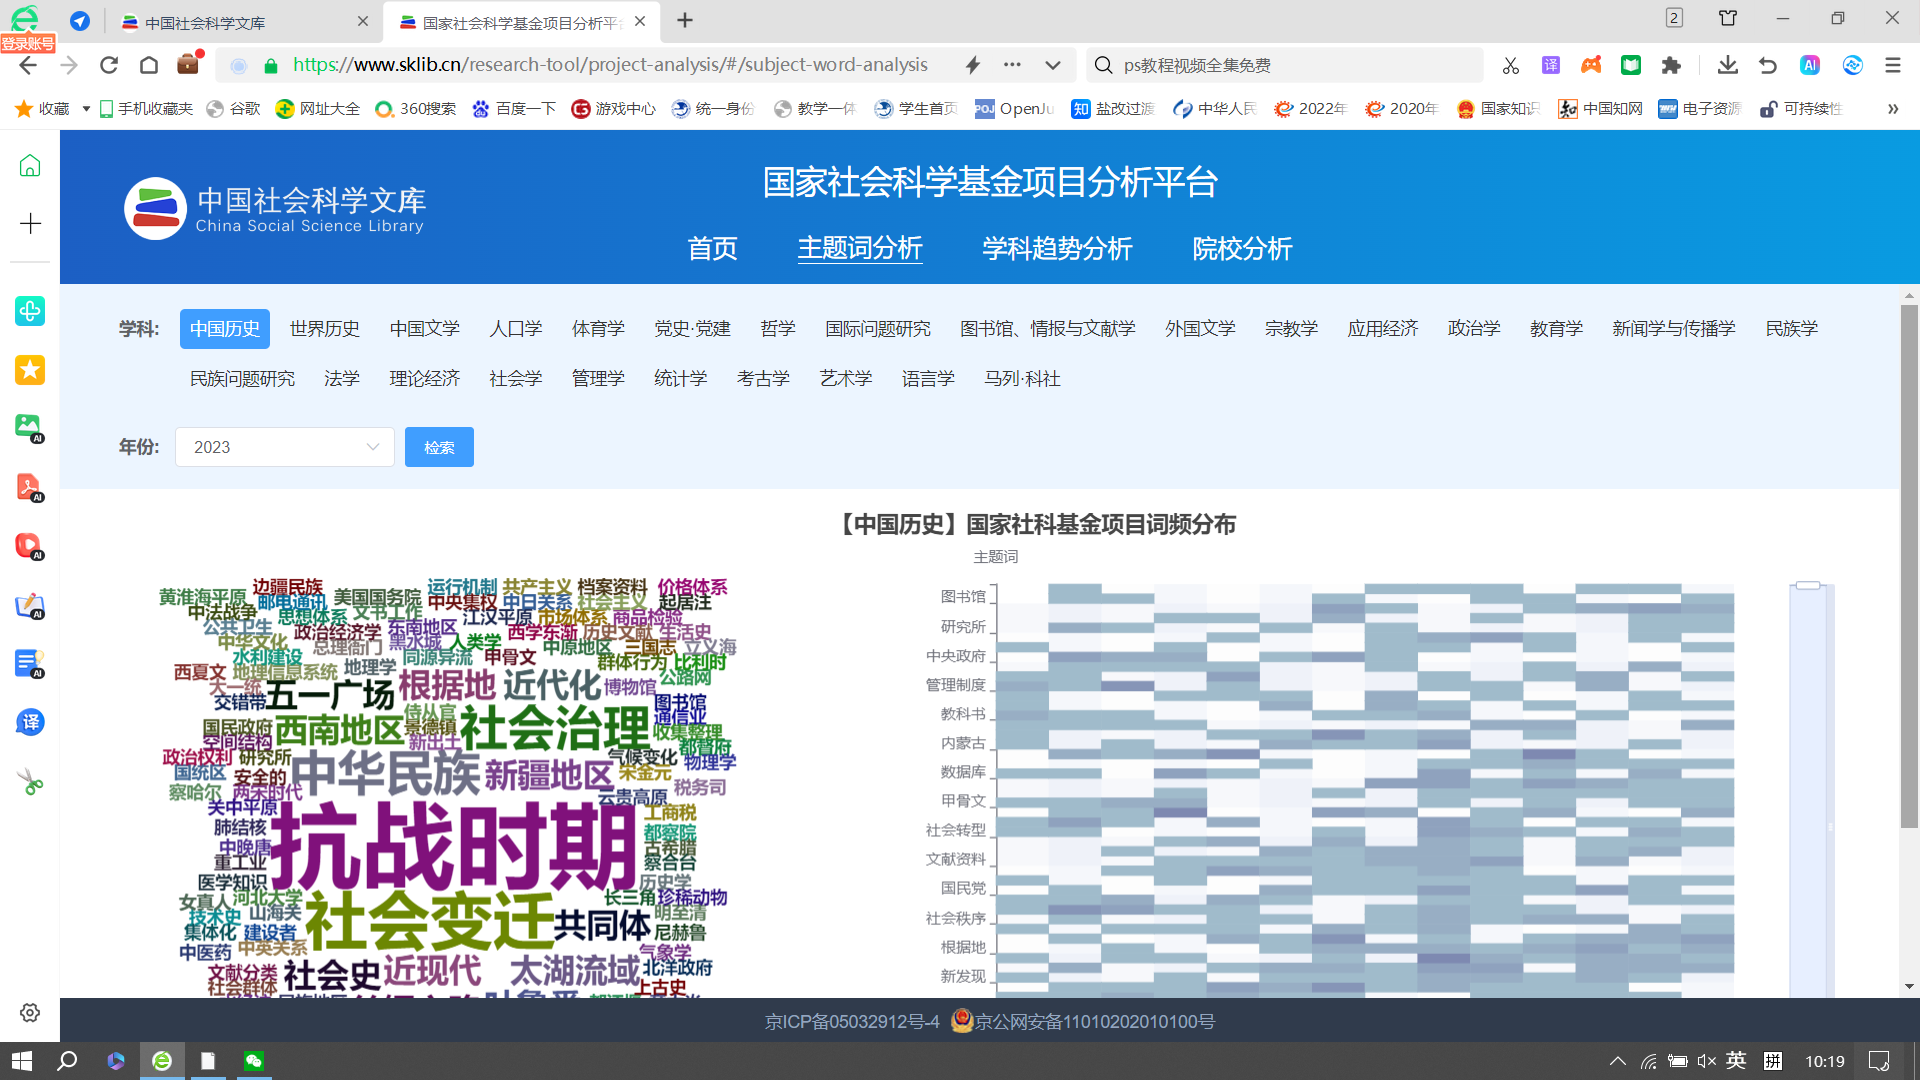
Task: Click the chart zoom slider handle at top
Action: 1808,586
